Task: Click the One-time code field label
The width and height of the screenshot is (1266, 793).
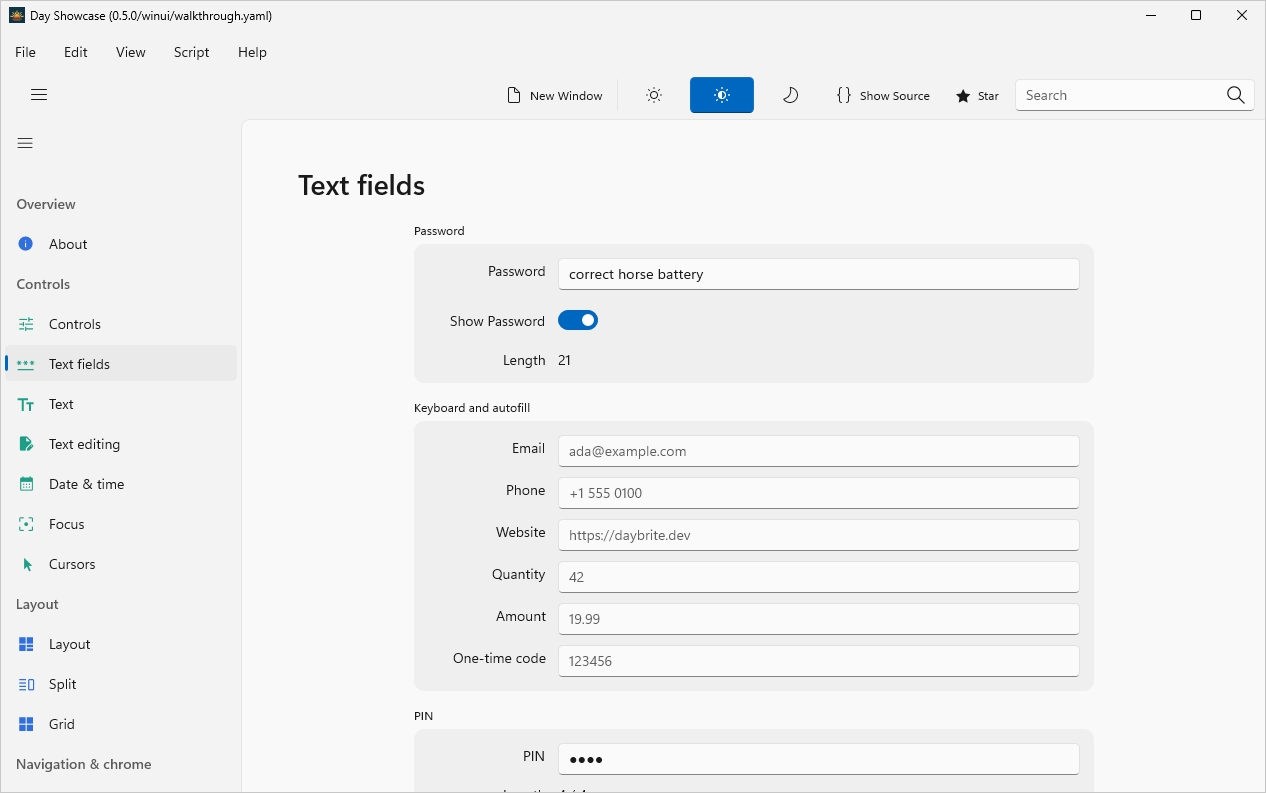Action: (x=499, y=658)
